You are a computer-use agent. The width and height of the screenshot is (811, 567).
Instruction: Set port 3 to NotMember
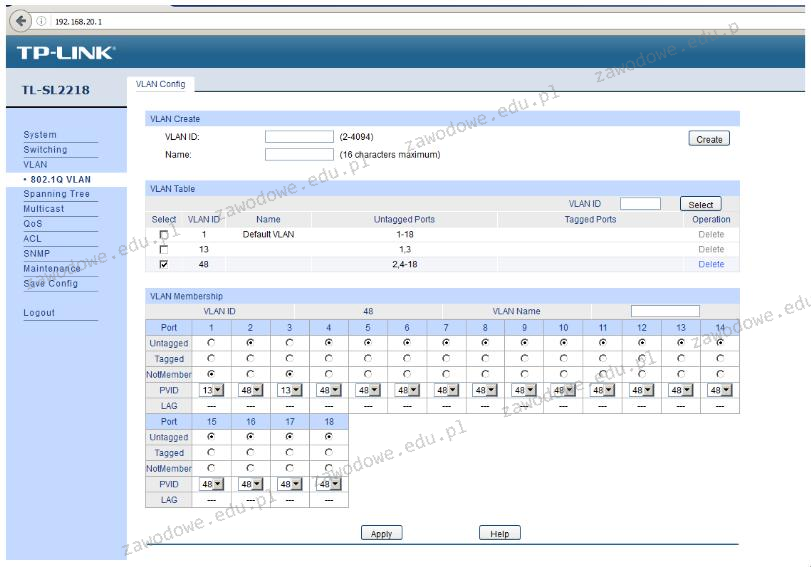[290, 374]
